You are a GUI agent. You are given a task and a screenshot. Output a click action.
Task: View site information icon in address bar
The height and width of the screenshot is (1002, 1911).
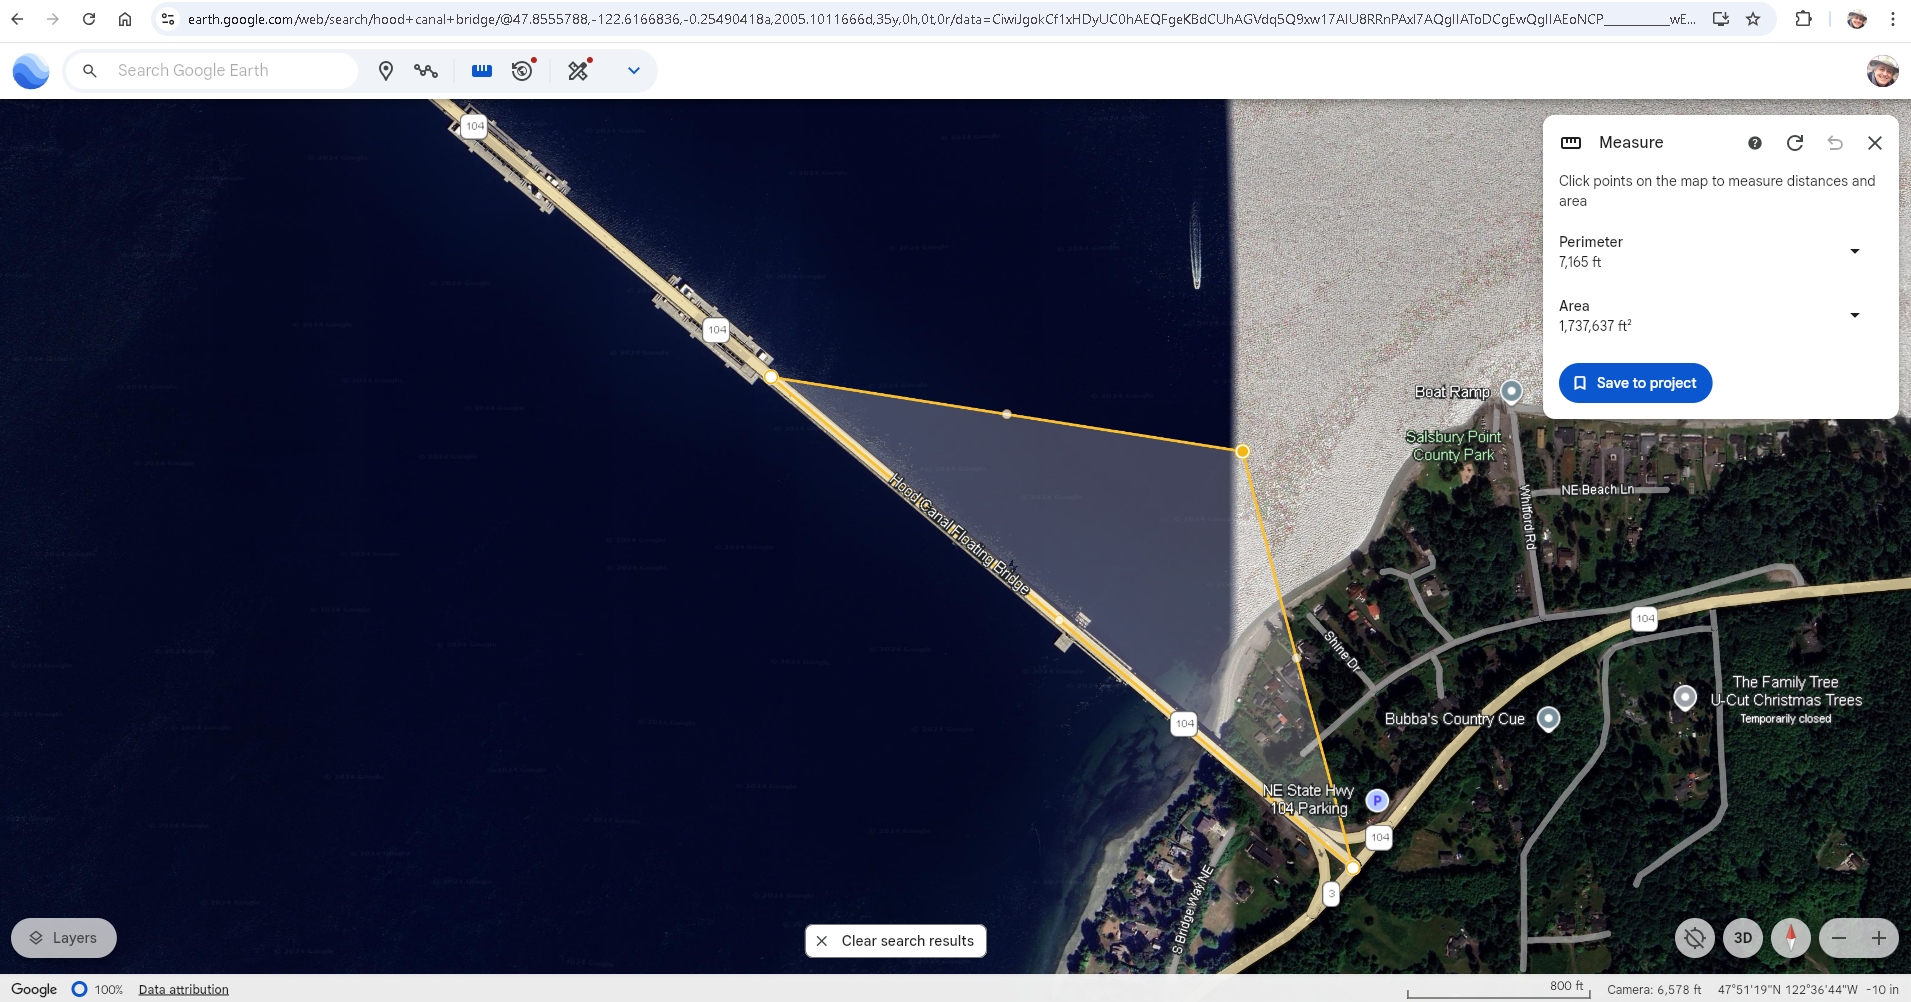(168, 19)
